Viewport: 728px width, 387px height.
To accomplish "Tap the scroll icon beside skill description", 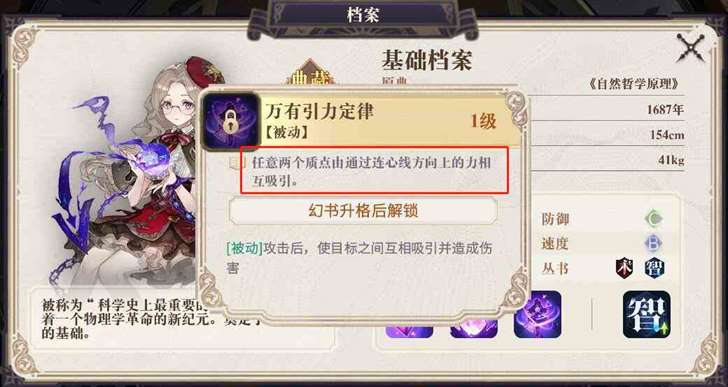I will pos(236,163).
